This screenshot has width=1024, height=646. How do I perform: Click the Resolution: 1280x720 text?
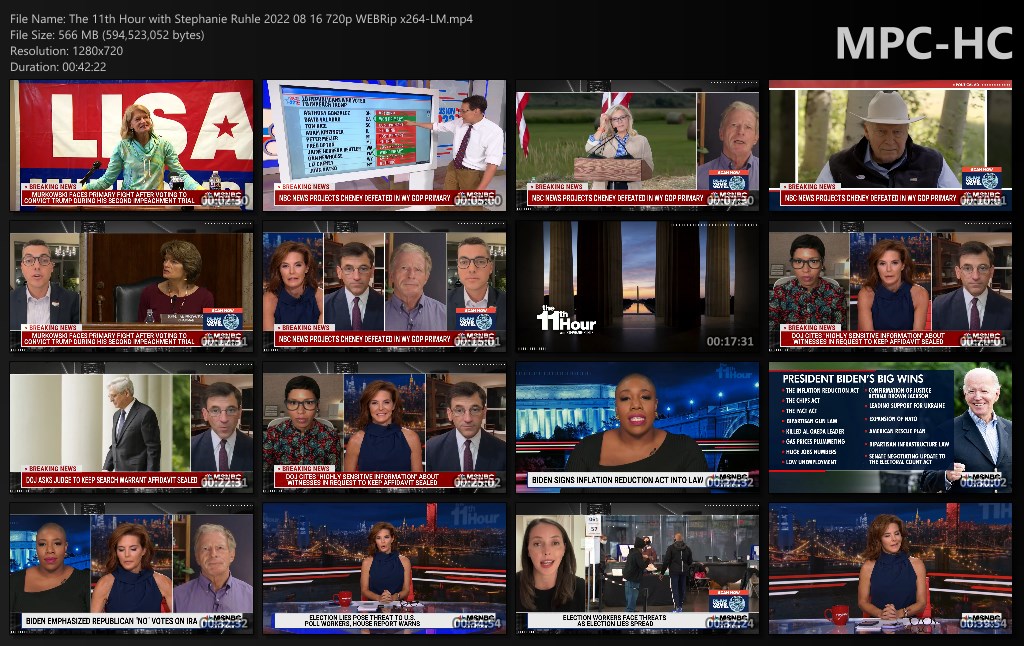tap(67, 51)
